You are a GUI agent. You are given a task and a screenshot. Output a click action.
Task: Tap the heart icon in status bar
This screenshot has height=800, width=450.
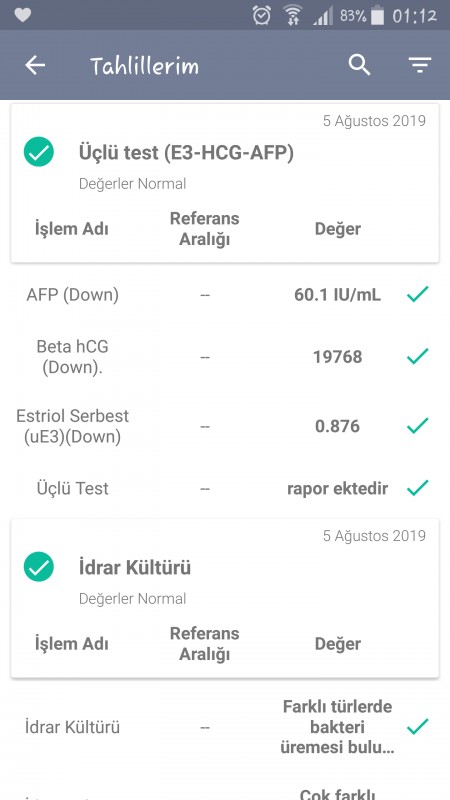(22, 15)
